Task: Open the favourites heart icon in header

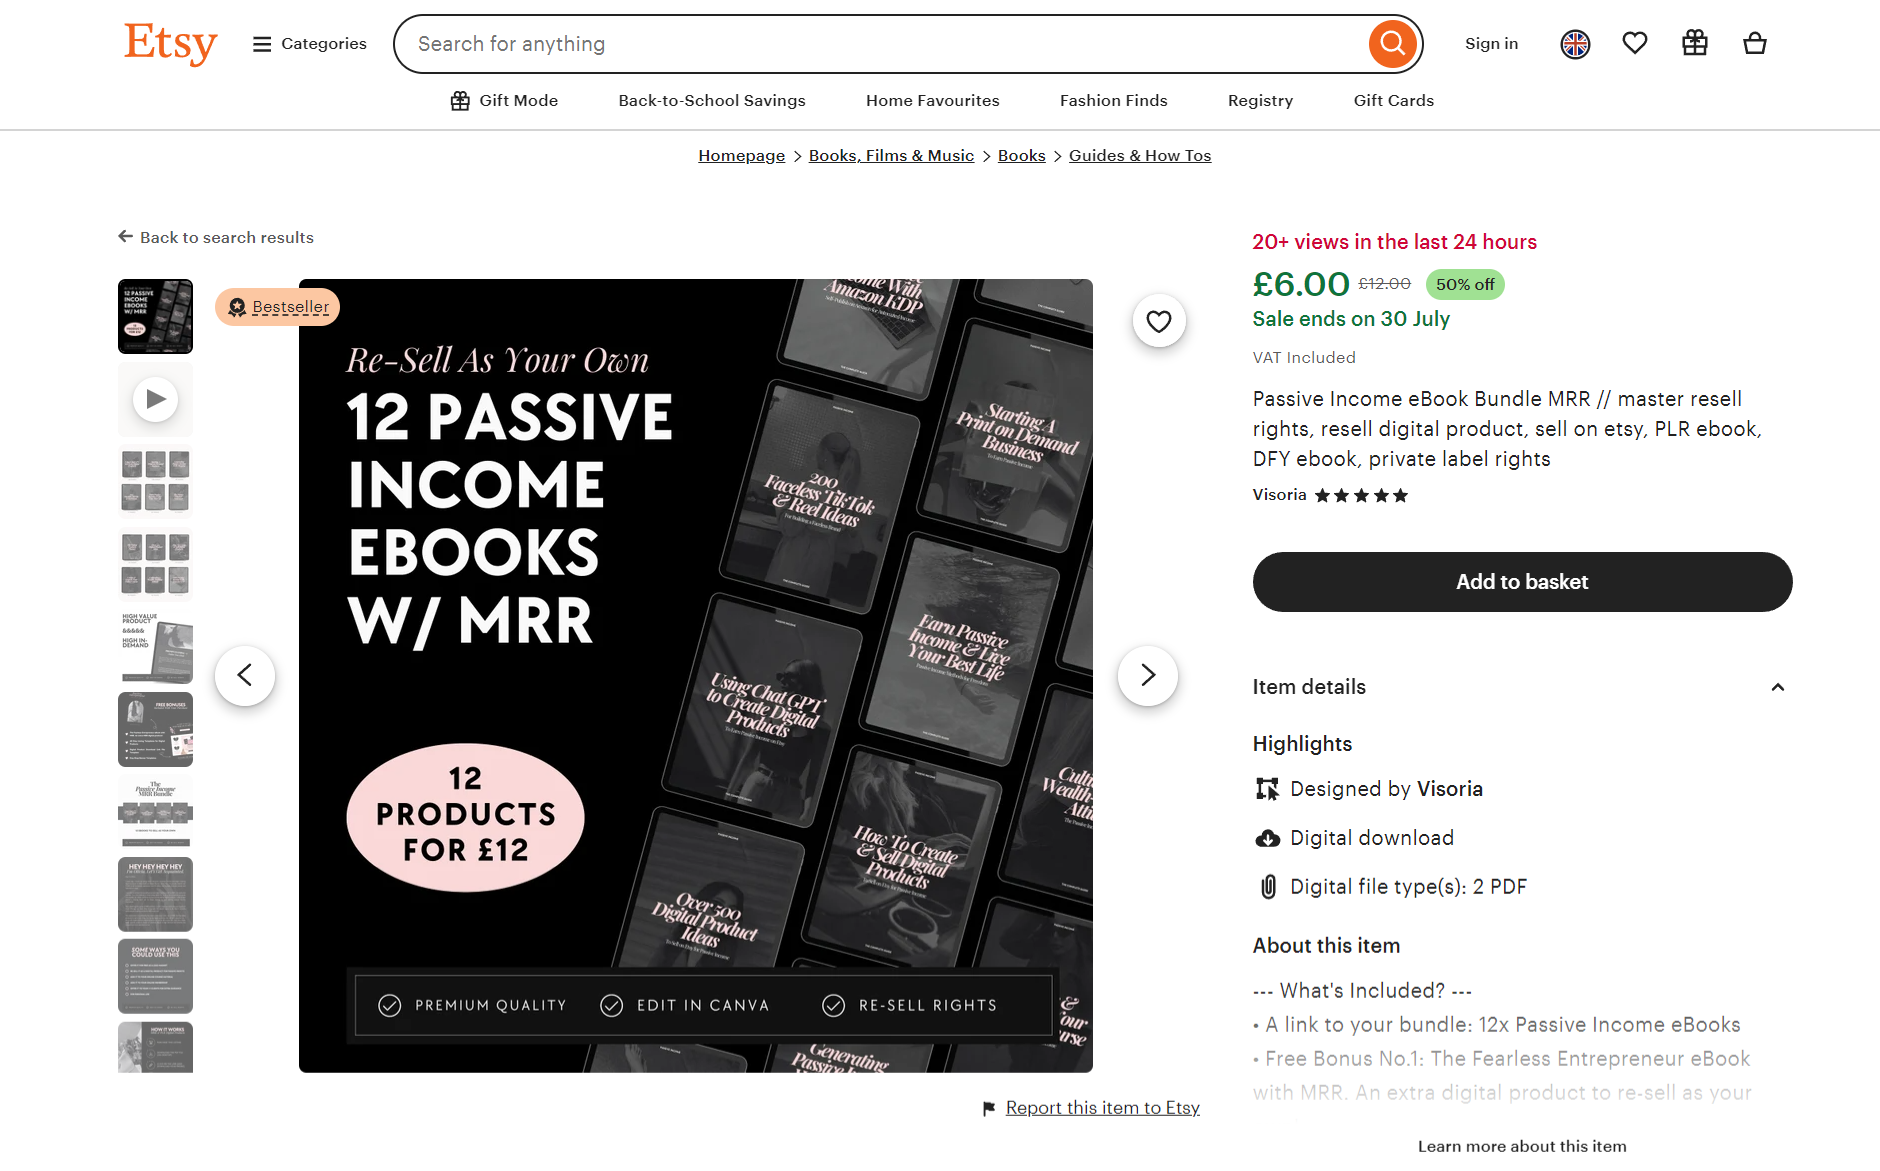Action: pyautogui.click(x=1635, y=42)
